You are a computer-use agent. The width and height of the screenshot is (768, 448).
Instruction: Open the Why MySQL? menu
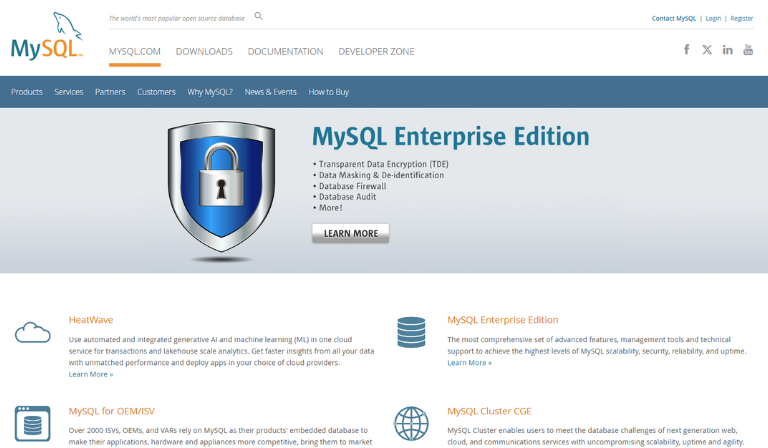(x=210, y=92)
